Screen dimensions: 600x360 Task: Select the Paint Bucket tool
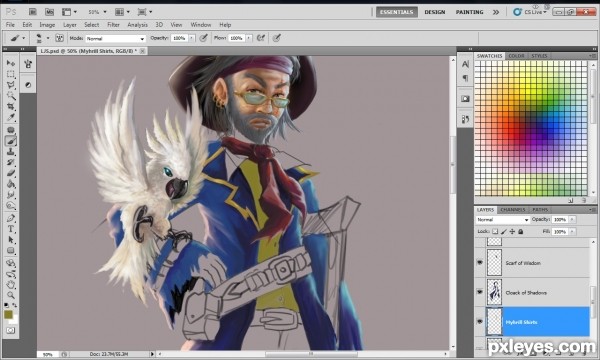point(11,184)
